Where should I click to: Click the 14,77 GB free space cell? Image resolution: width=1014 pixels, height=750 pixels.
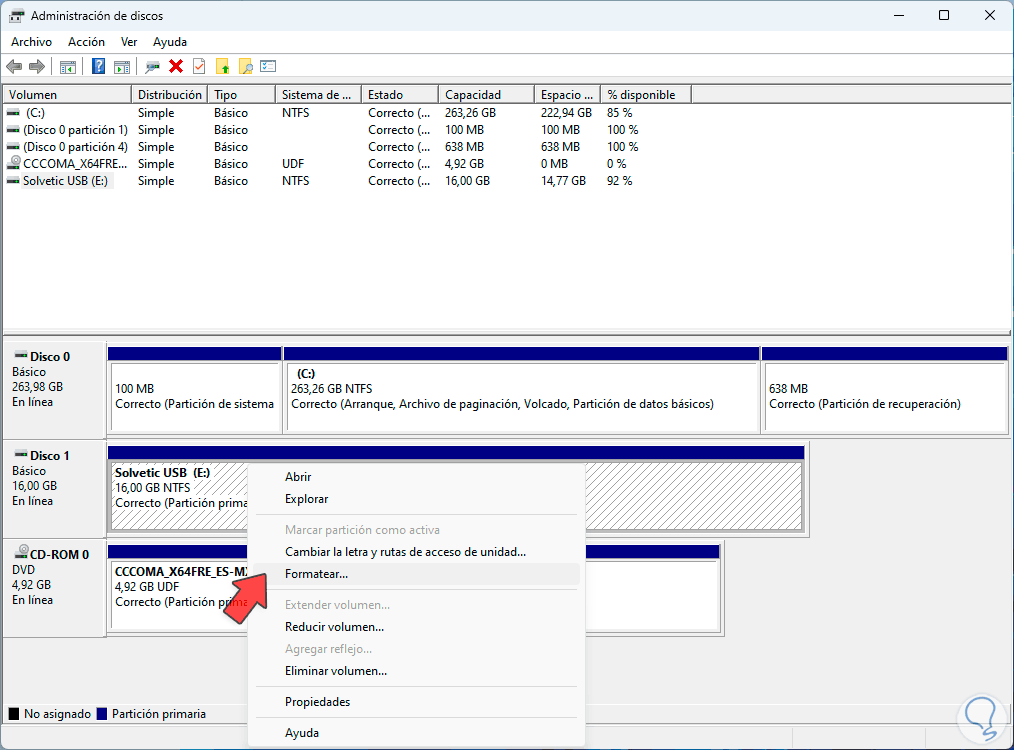[563, 181]
